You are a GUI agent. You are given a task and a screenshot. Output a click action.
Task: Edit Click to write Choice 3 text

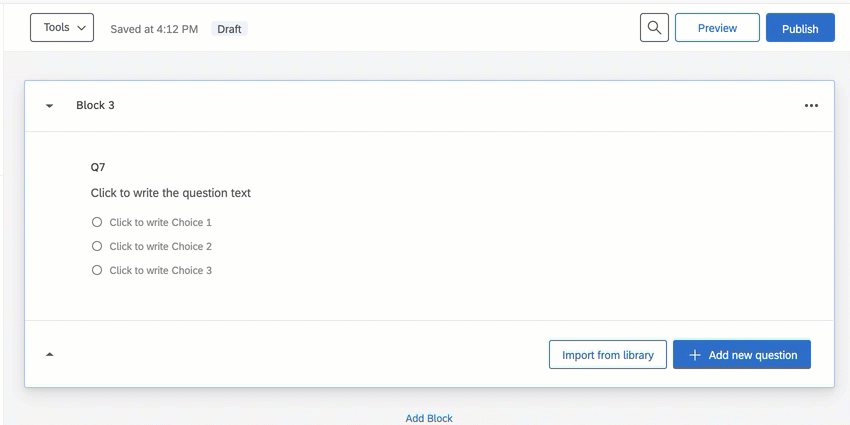pyautogui.click(x=160, y=270)
